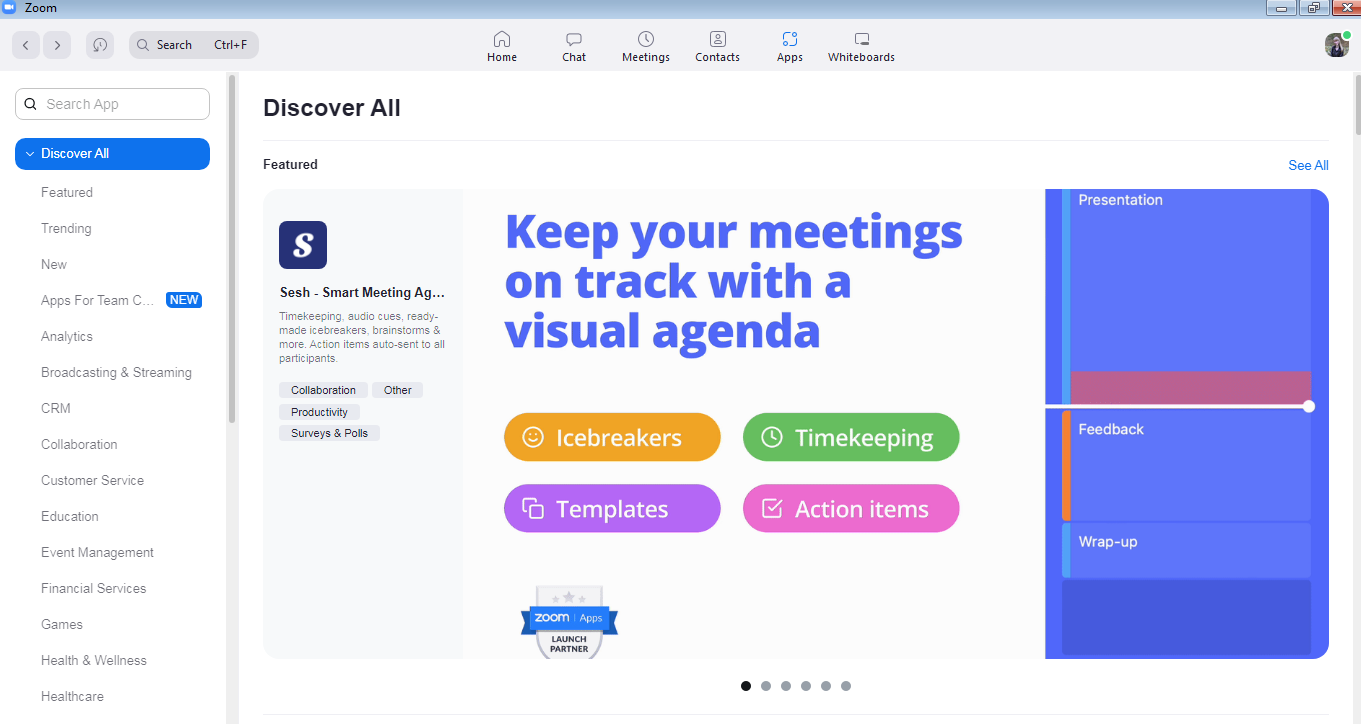Open the Apps tab
Viewport: 1361px width, 725px height.
790,46
